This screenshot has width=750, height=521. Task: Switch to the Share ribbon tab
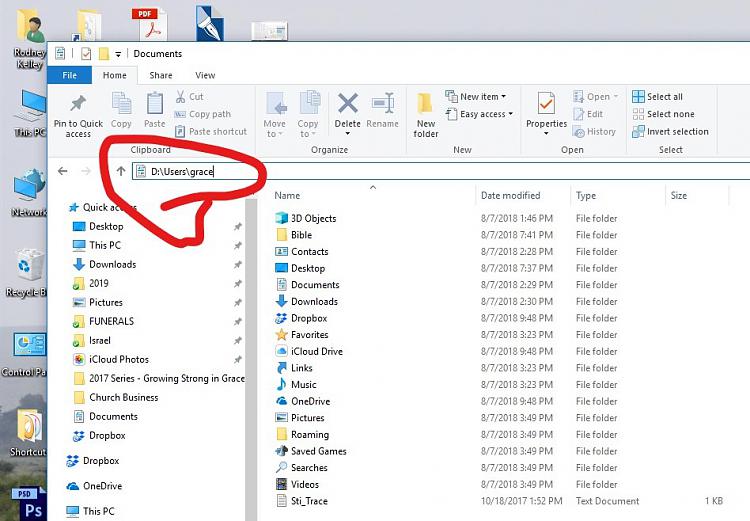tap(161, 75)
